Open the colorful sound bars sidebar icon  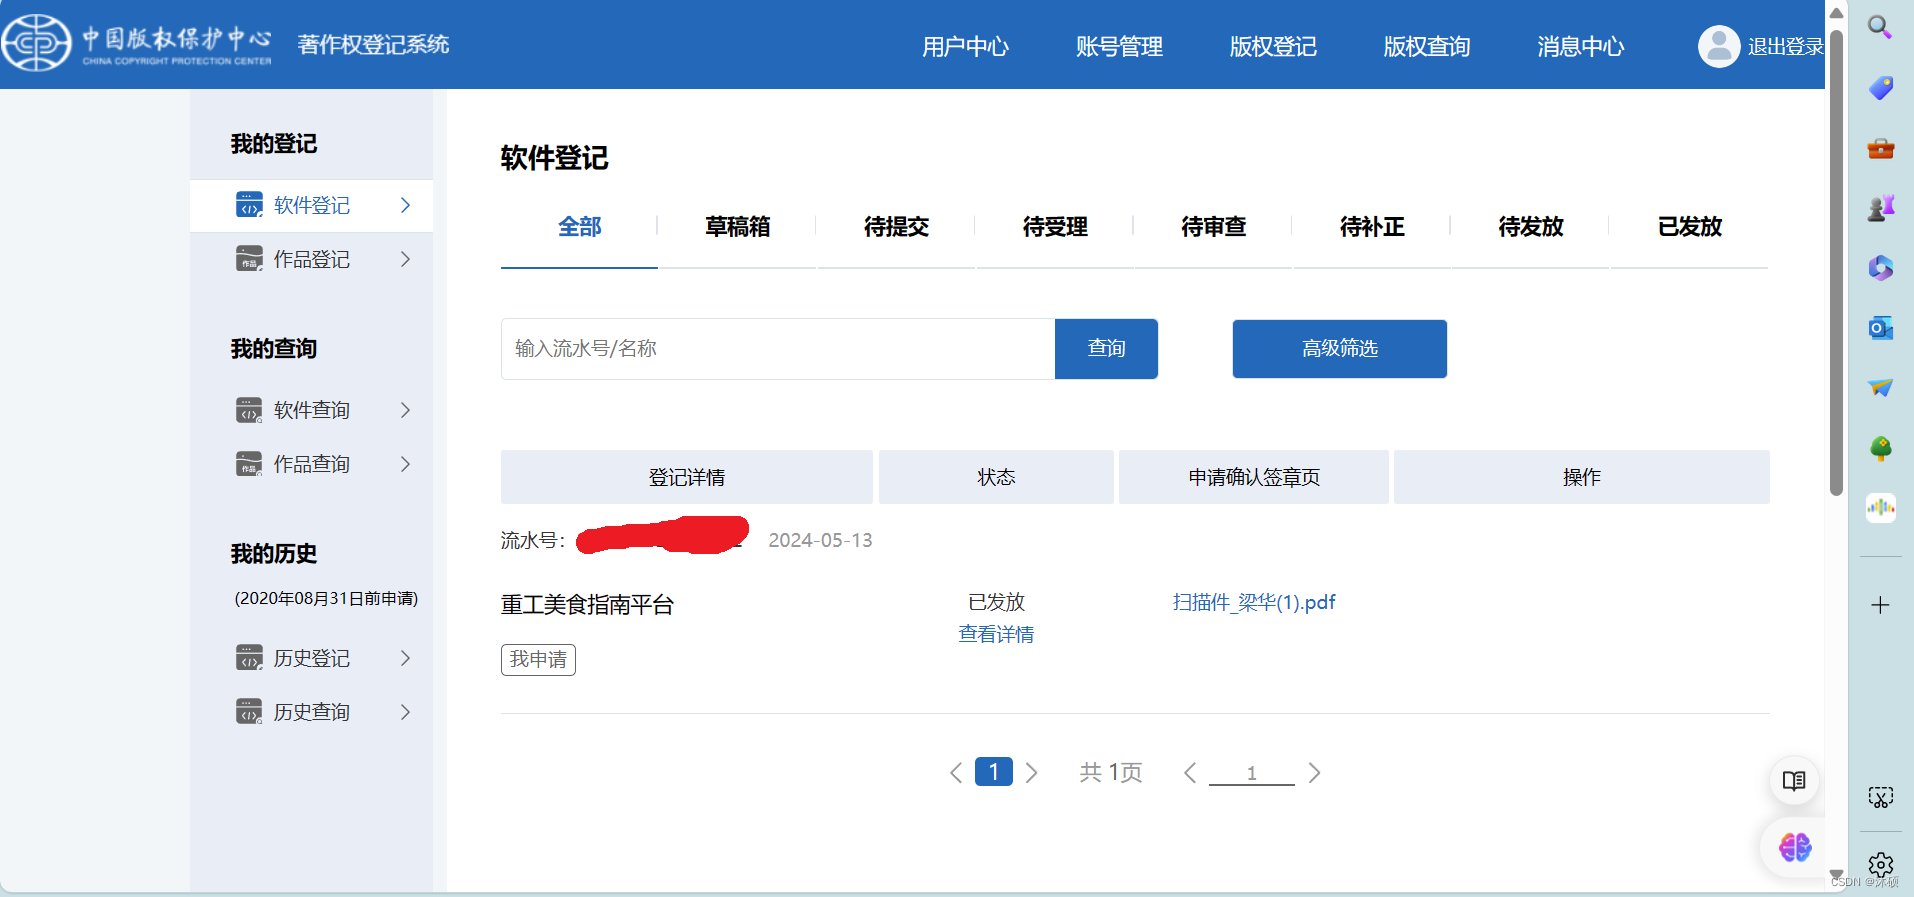[1880, 508]
